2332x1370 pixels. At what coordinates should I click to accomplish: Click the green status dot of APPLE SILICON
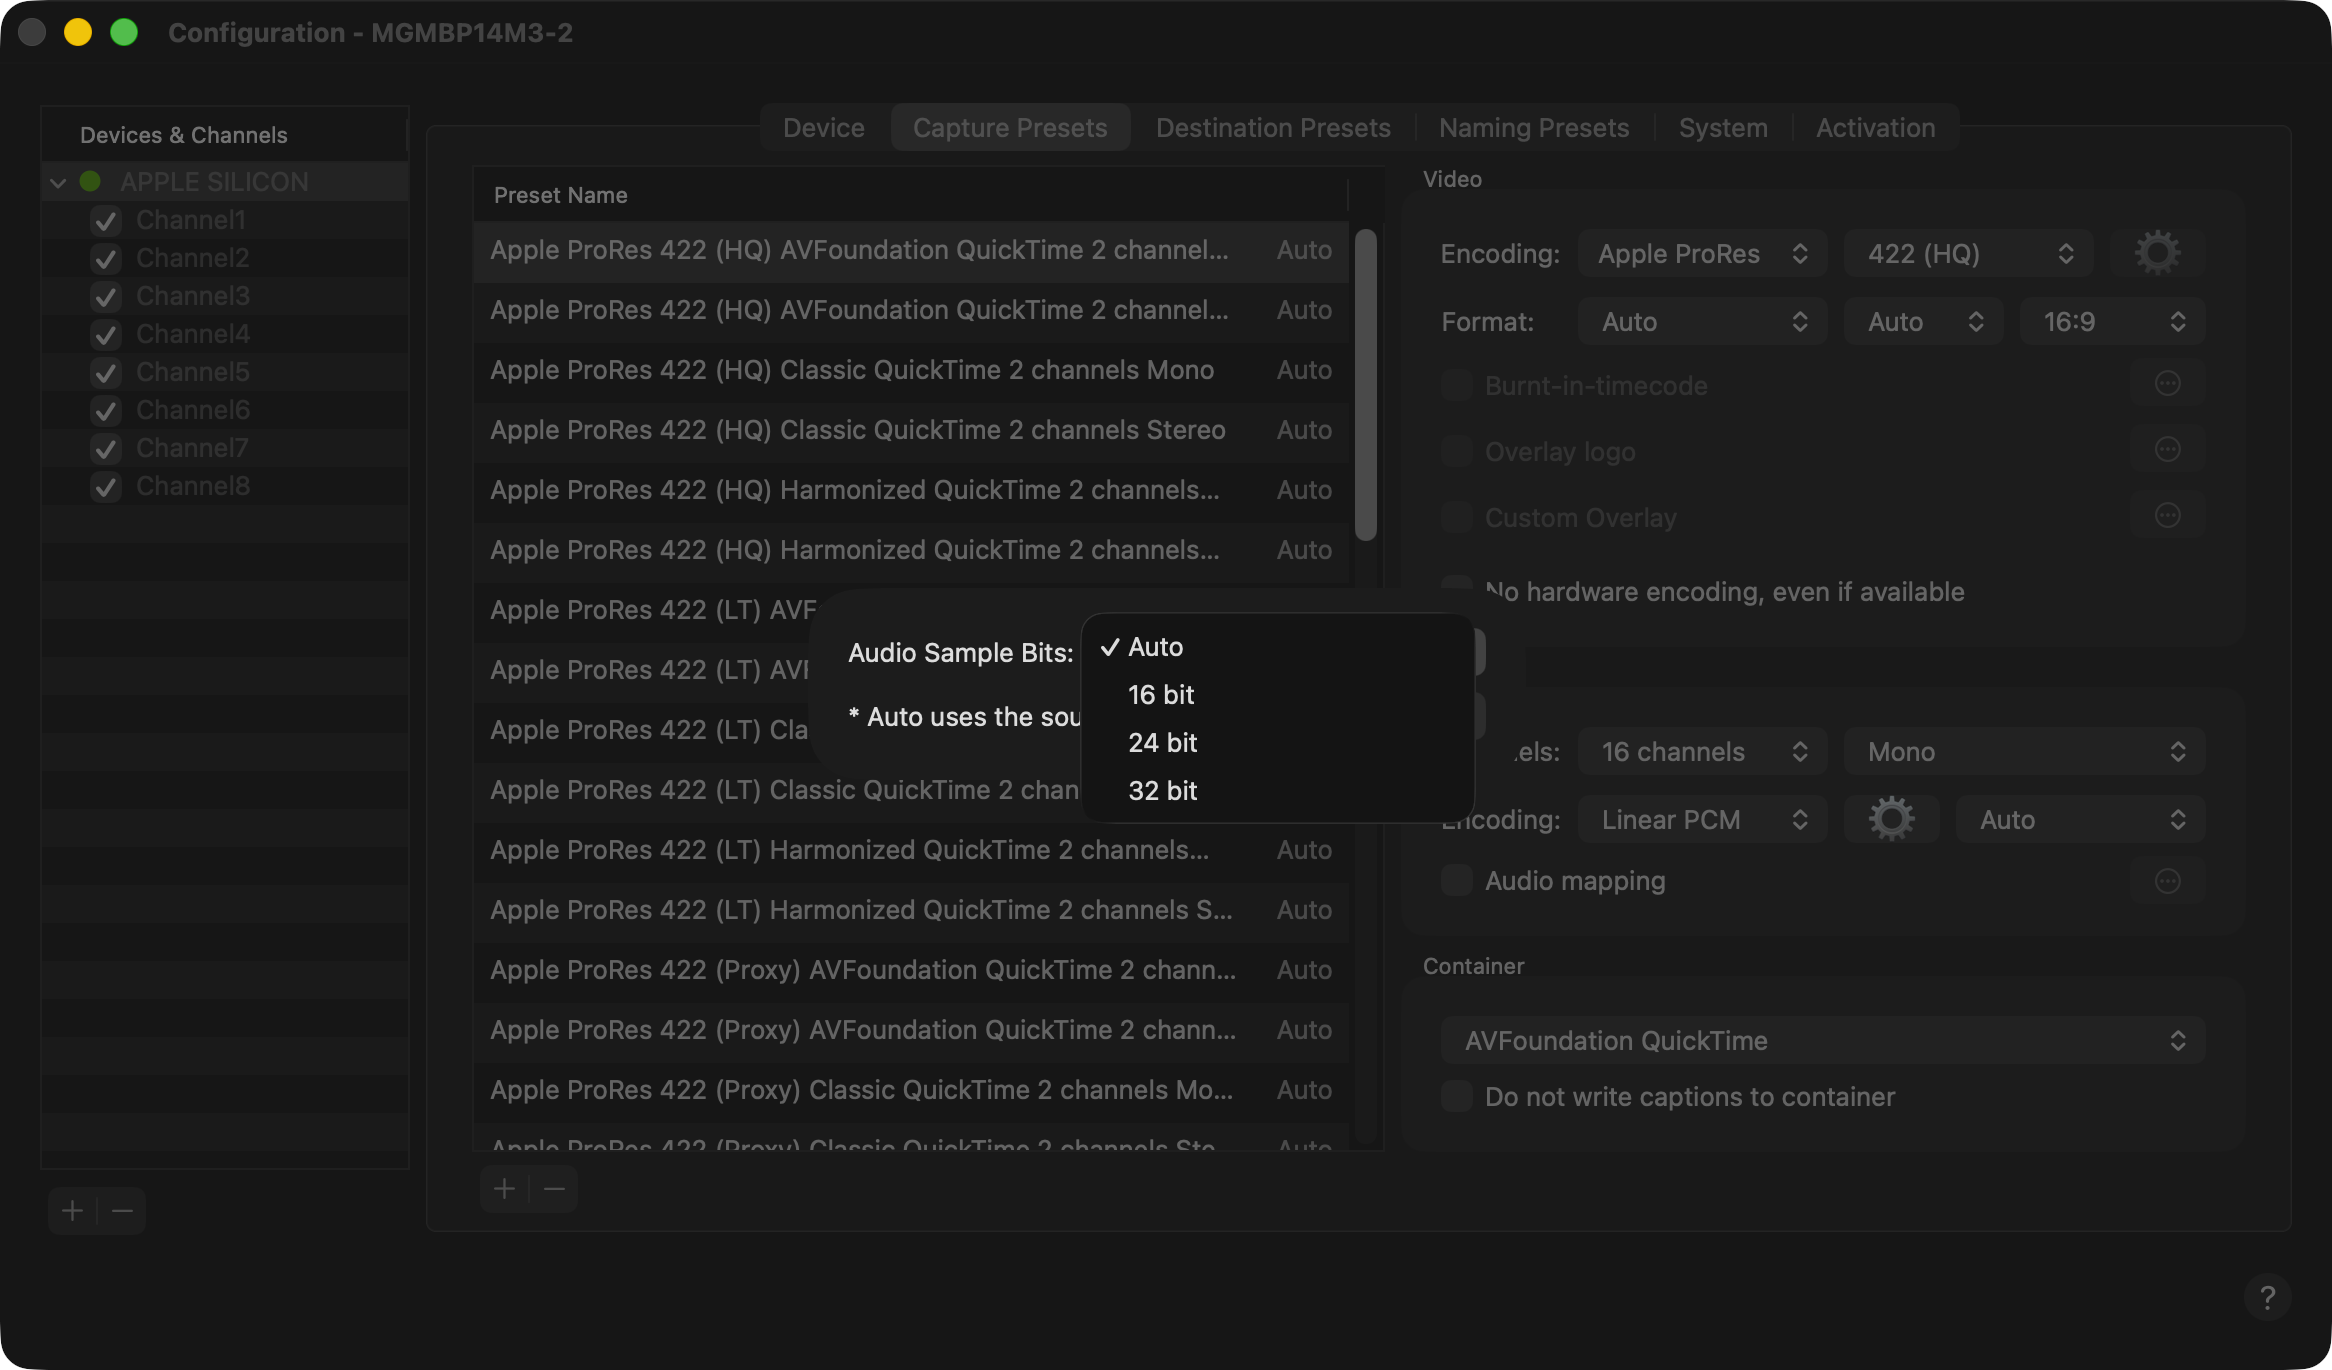[90, 181]
